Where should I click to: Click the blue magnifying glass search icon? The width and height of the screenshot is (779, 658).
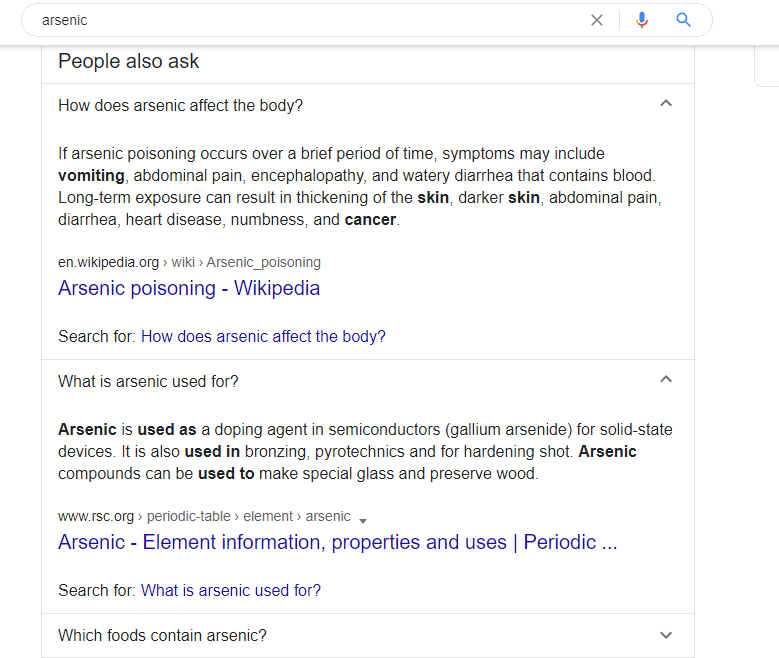point(684,20)
